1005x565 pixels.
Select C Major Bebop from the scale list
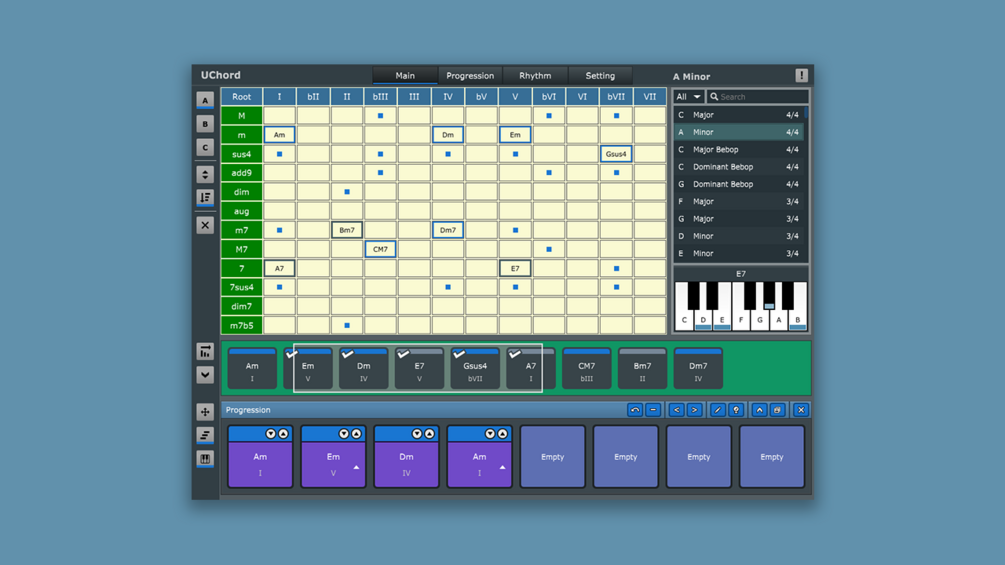[x=739, y=149]
